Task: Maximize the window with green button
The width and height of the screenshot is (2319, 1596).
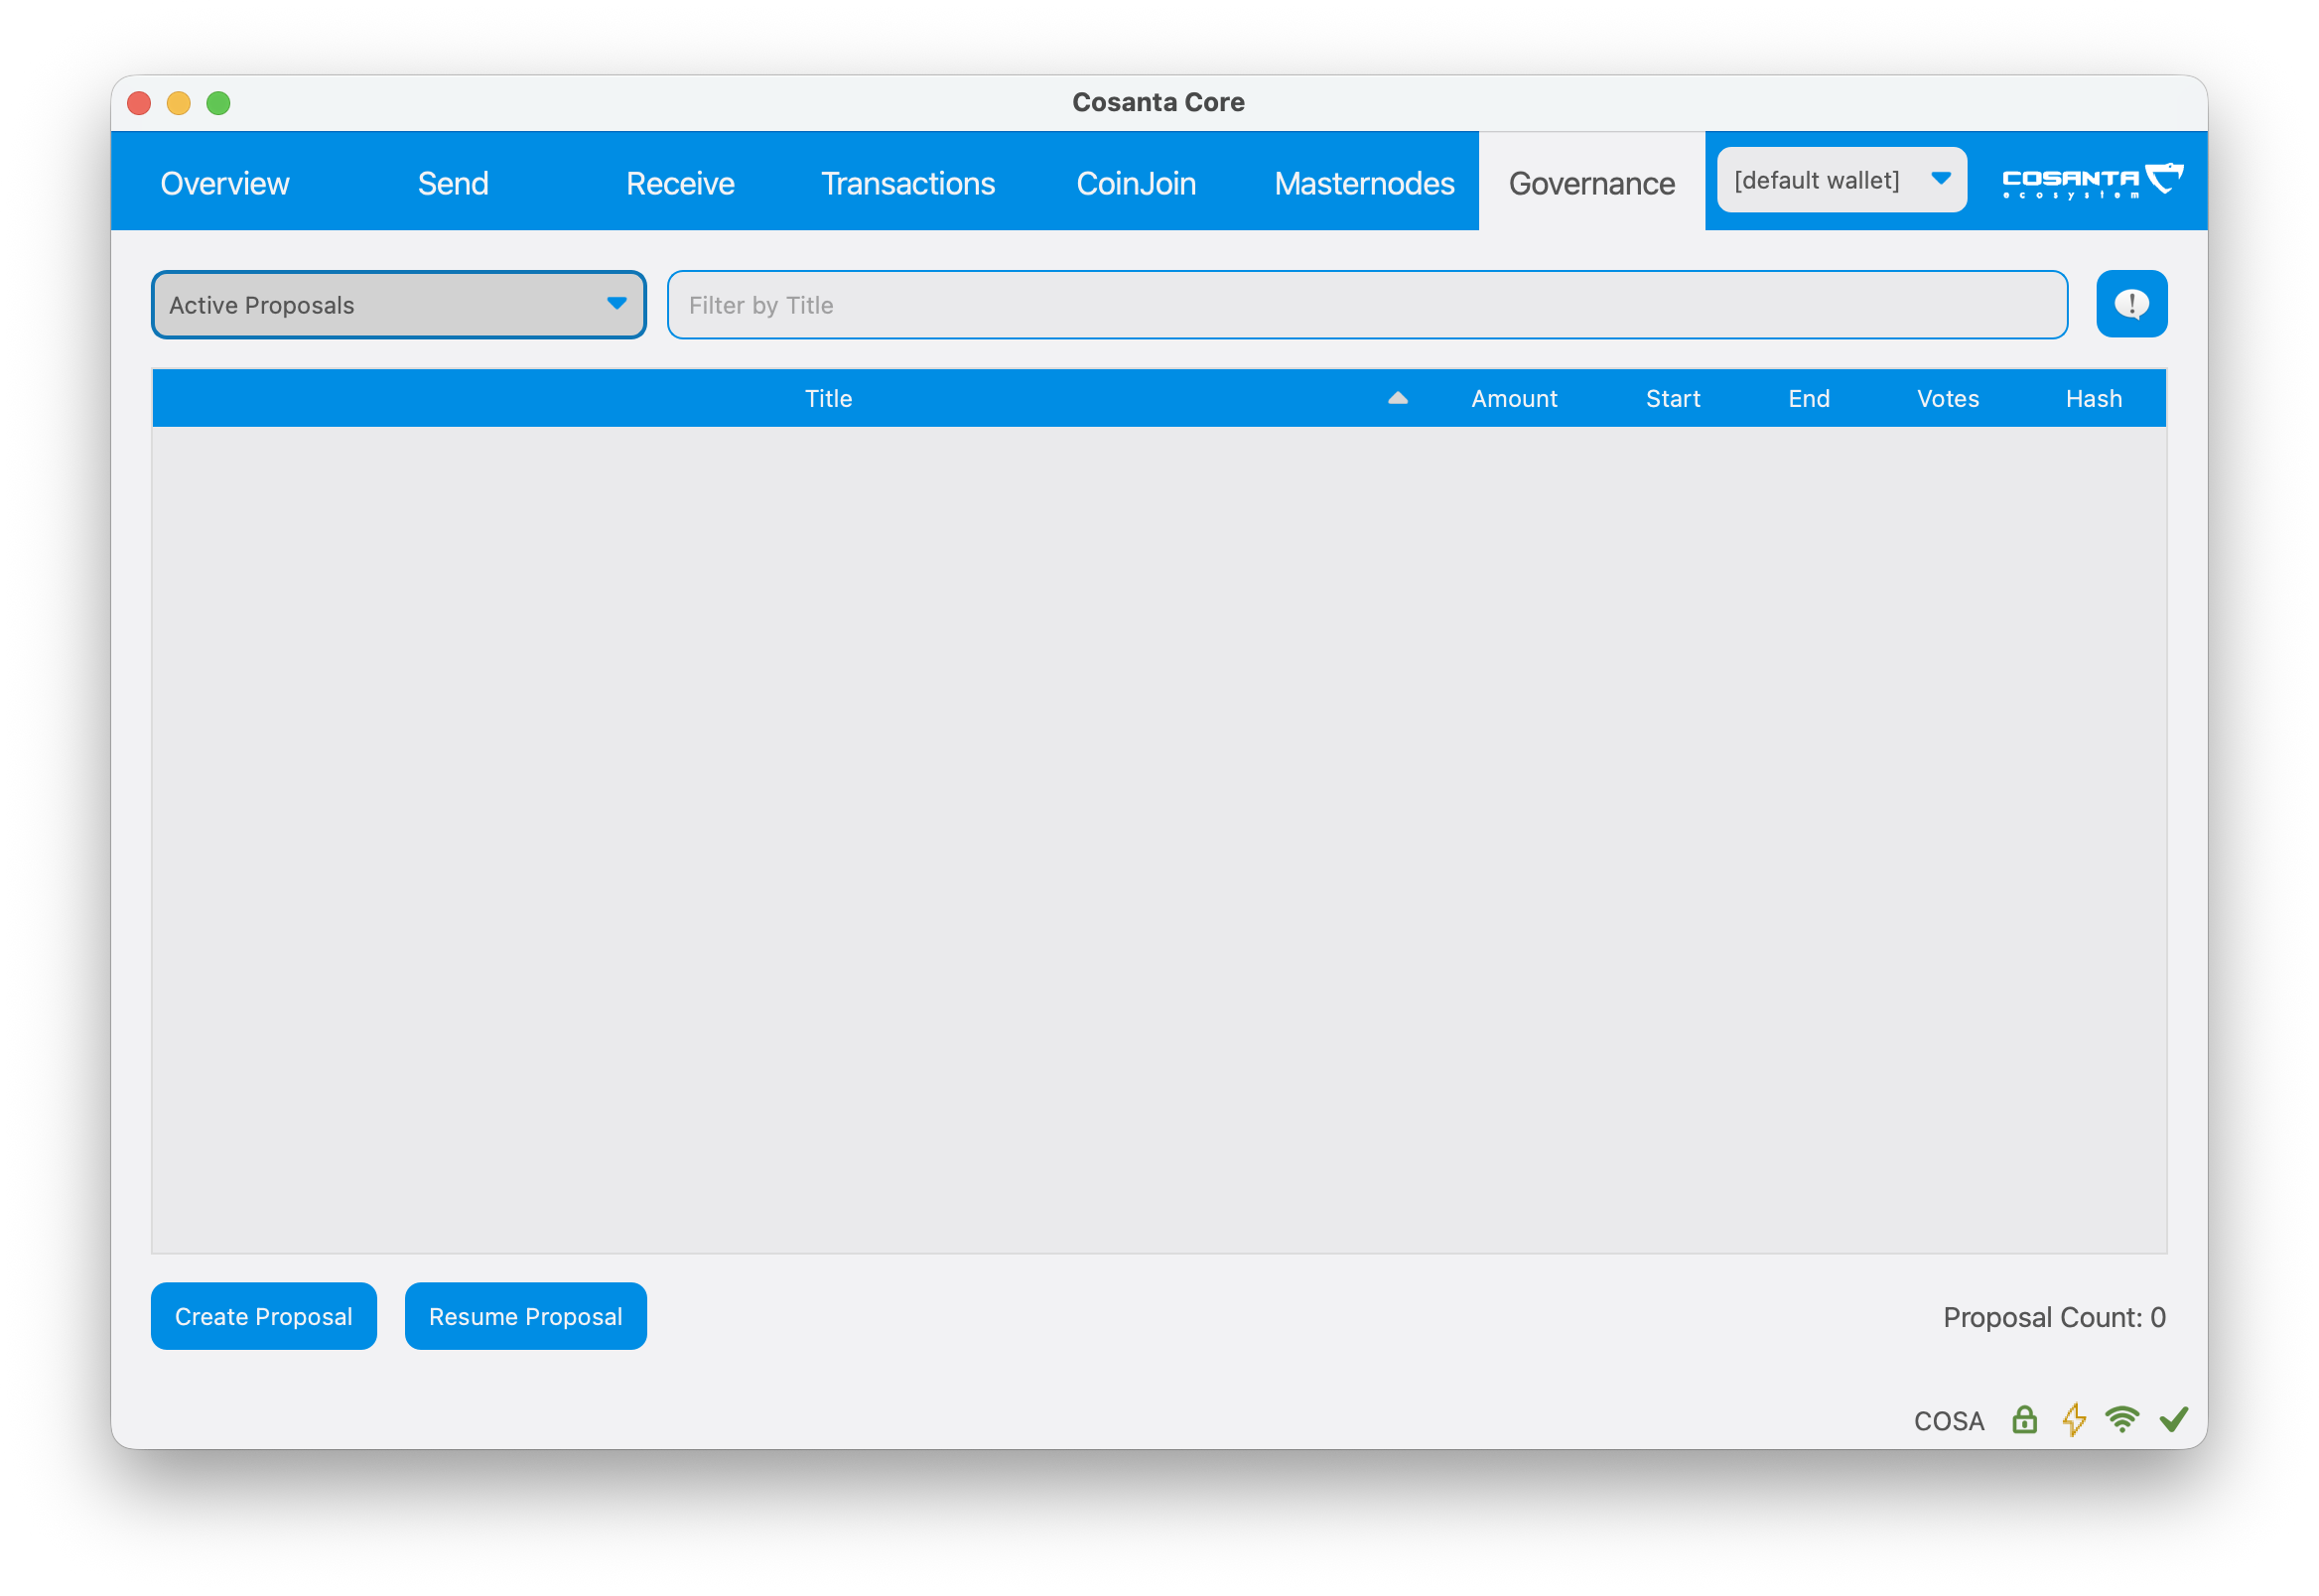Action: pyautogui.click(x=218, y=103)
